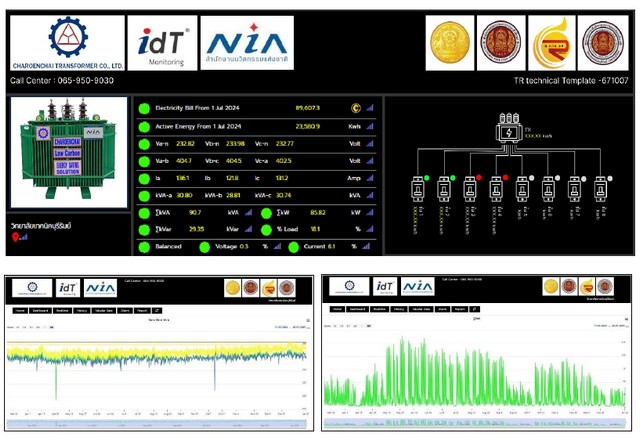Viewport: 640px width, 437px height.
Task: Open Home tab in left chart window
Action: pyautogui.click(x=19, y=311)
